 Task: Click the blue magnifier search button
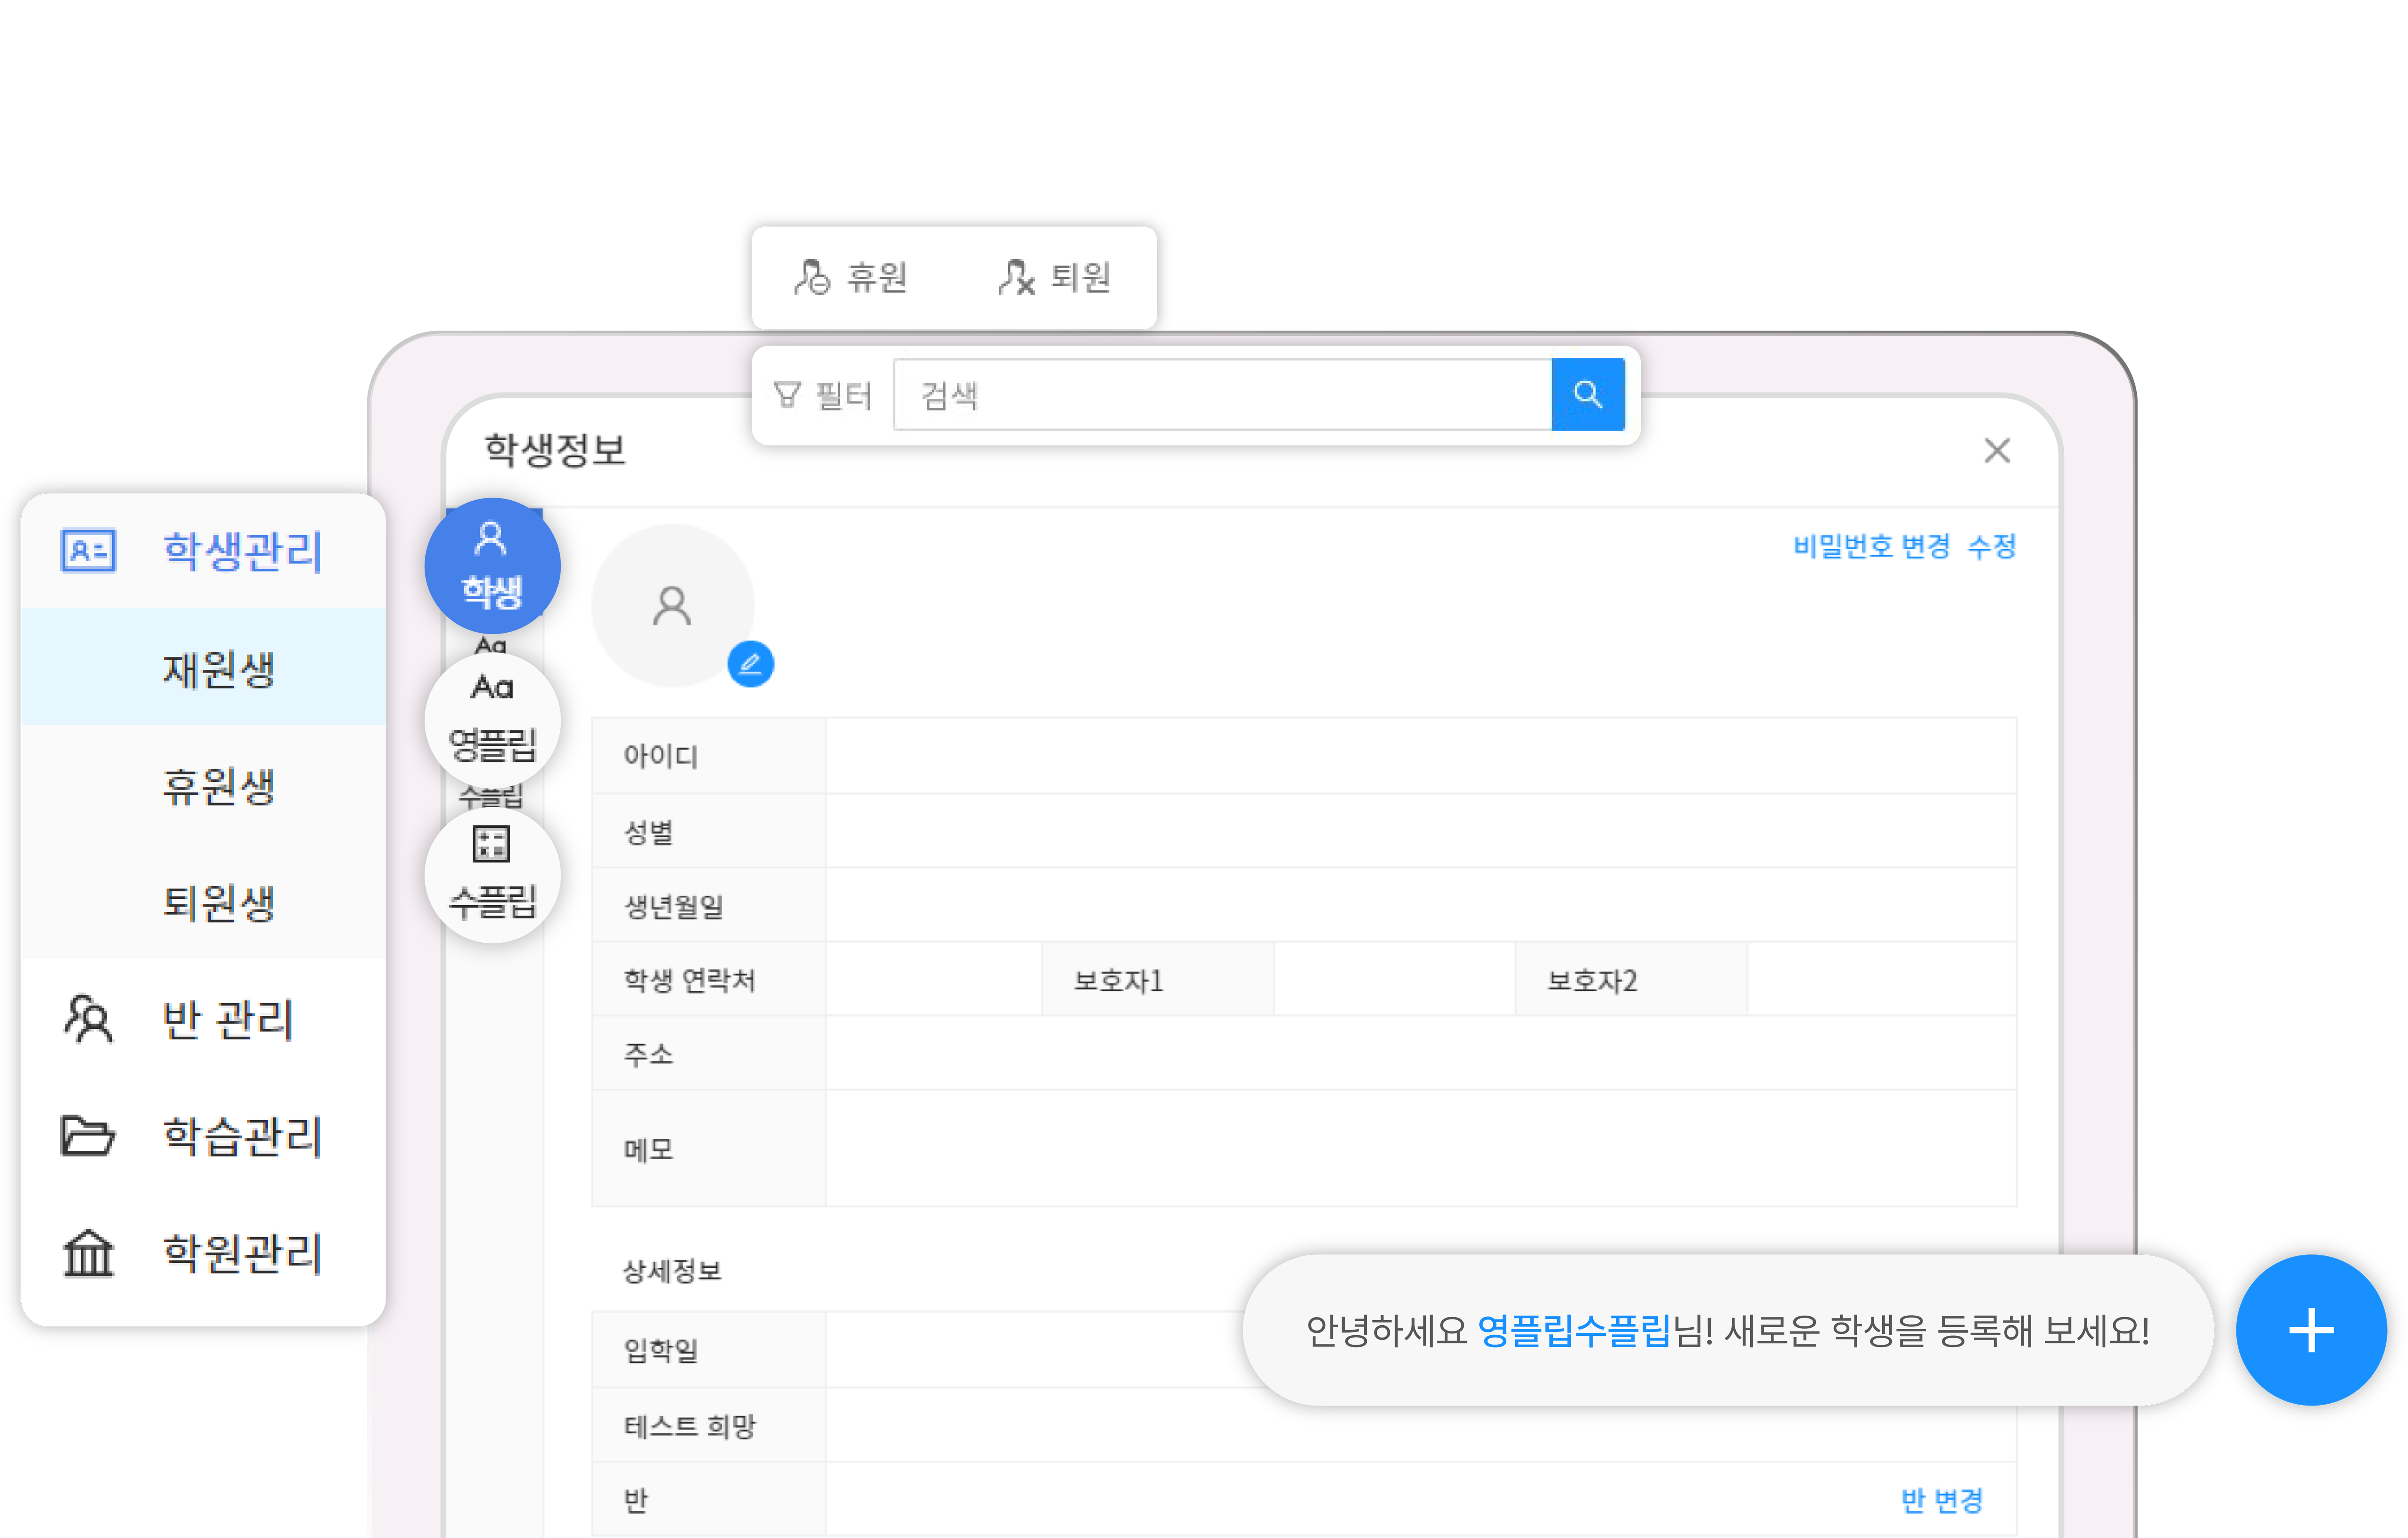(x=1588, y=395)
